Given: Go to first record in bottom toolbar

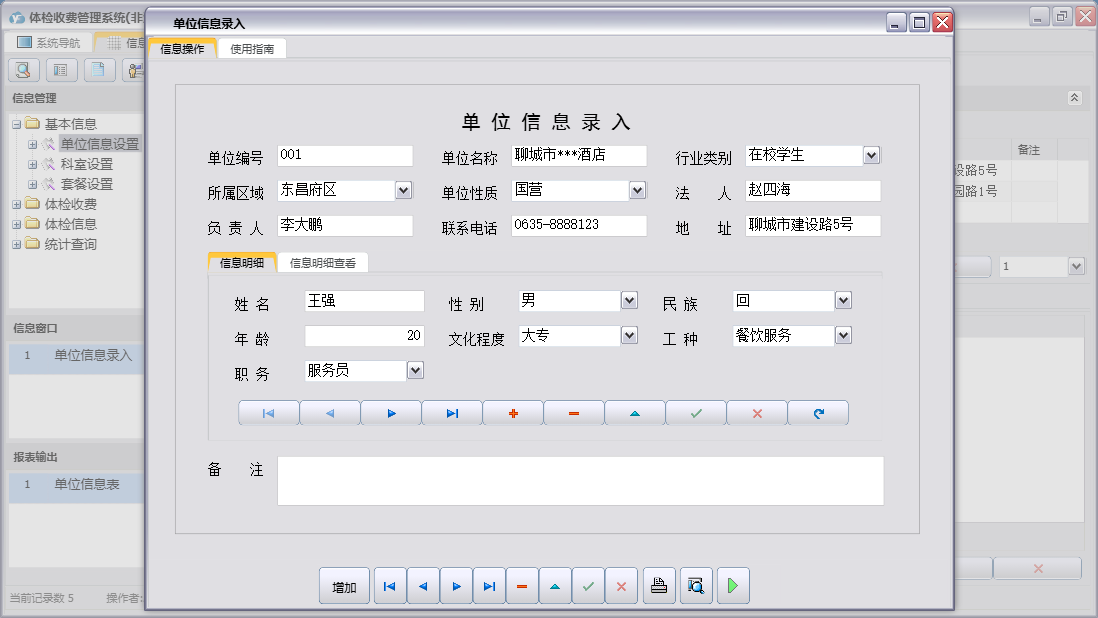Looking at the screenshot, I should (x=390, y=587).
